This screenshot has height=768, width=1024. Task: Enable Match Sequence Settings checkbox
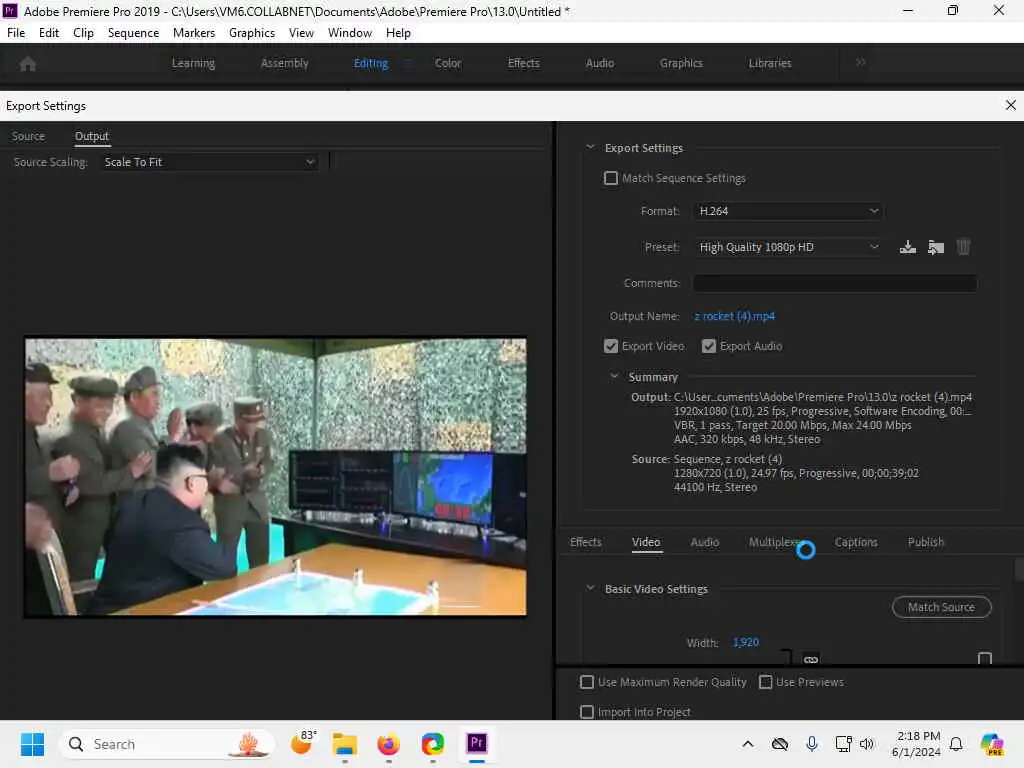point(611,178)
